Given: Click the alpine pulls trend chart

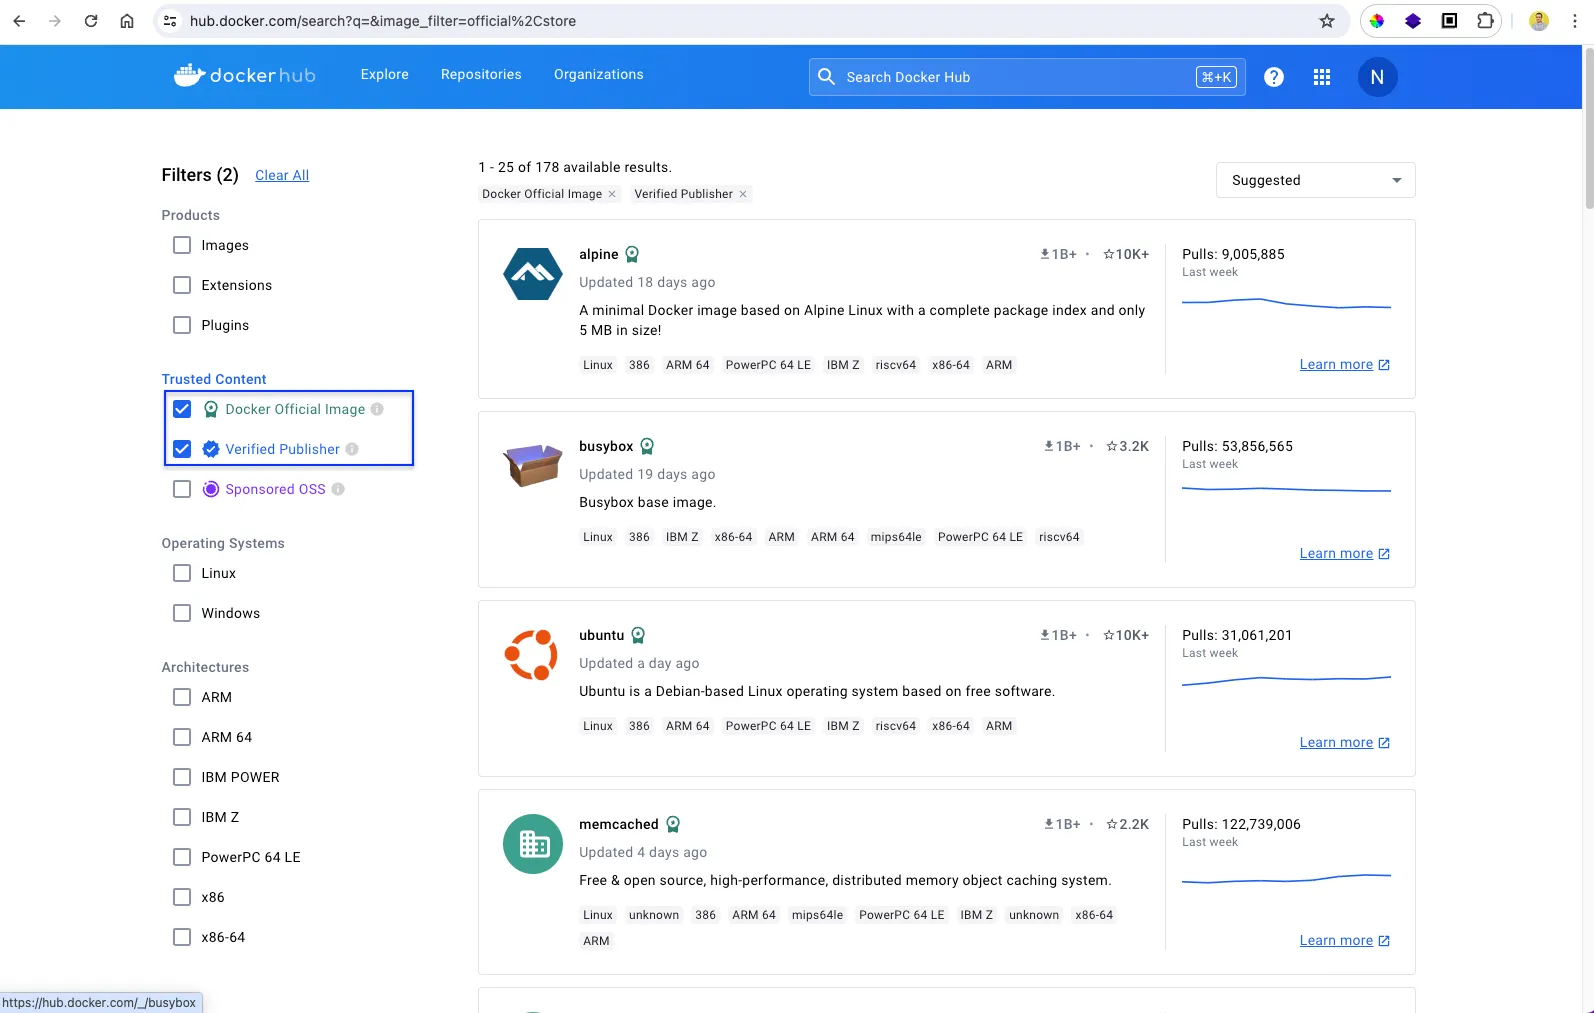Looking at the screenshot, I should coord(1286,303).
